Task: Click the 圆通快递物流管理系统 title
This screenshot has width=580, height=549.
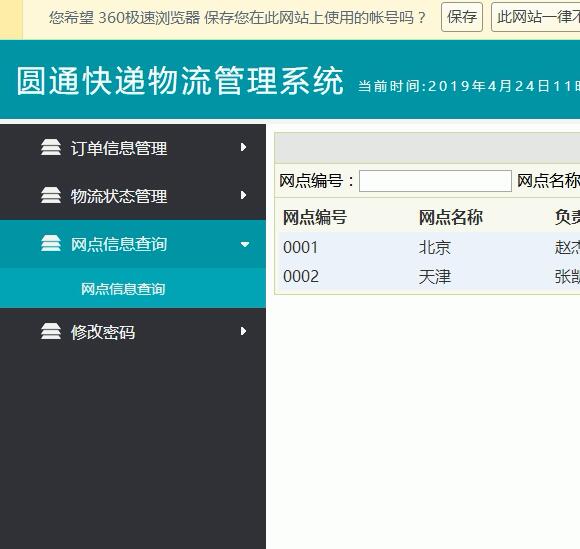Action: click(x=180, y=81)
